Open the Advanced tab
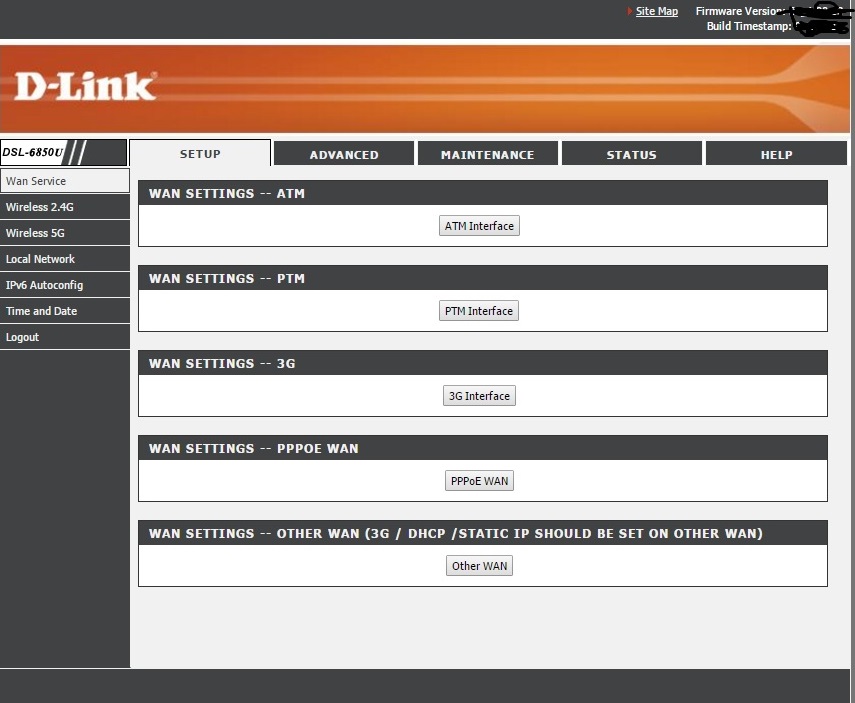Image resolution: width=855 pixels, height=703 pixels. click(x=344, y=155)
